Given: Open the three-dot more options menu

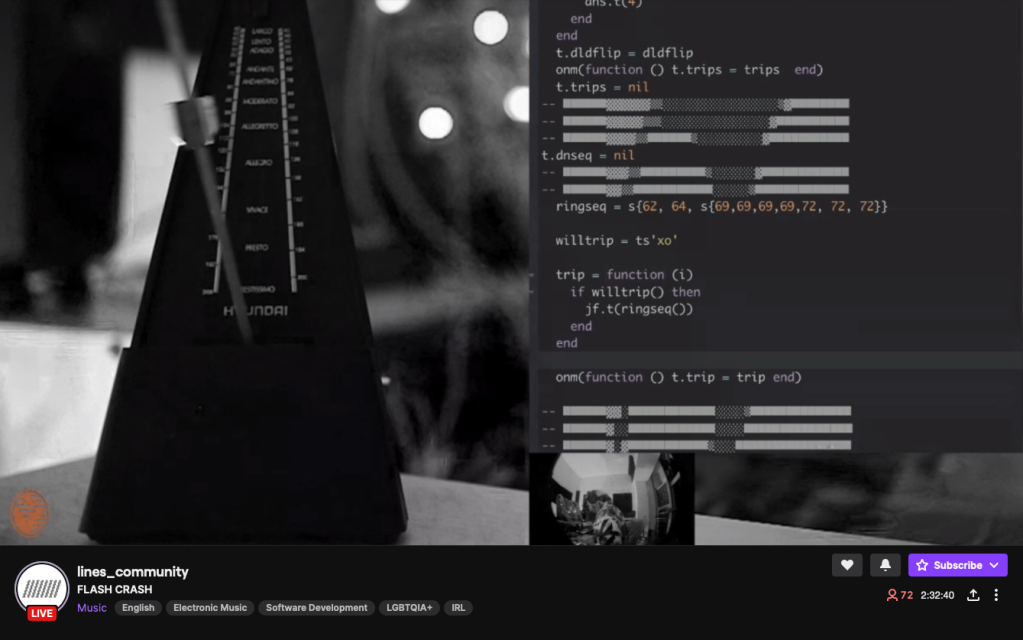Looking at the screenshot, I should pyautogui.click(x=996, y=595).
